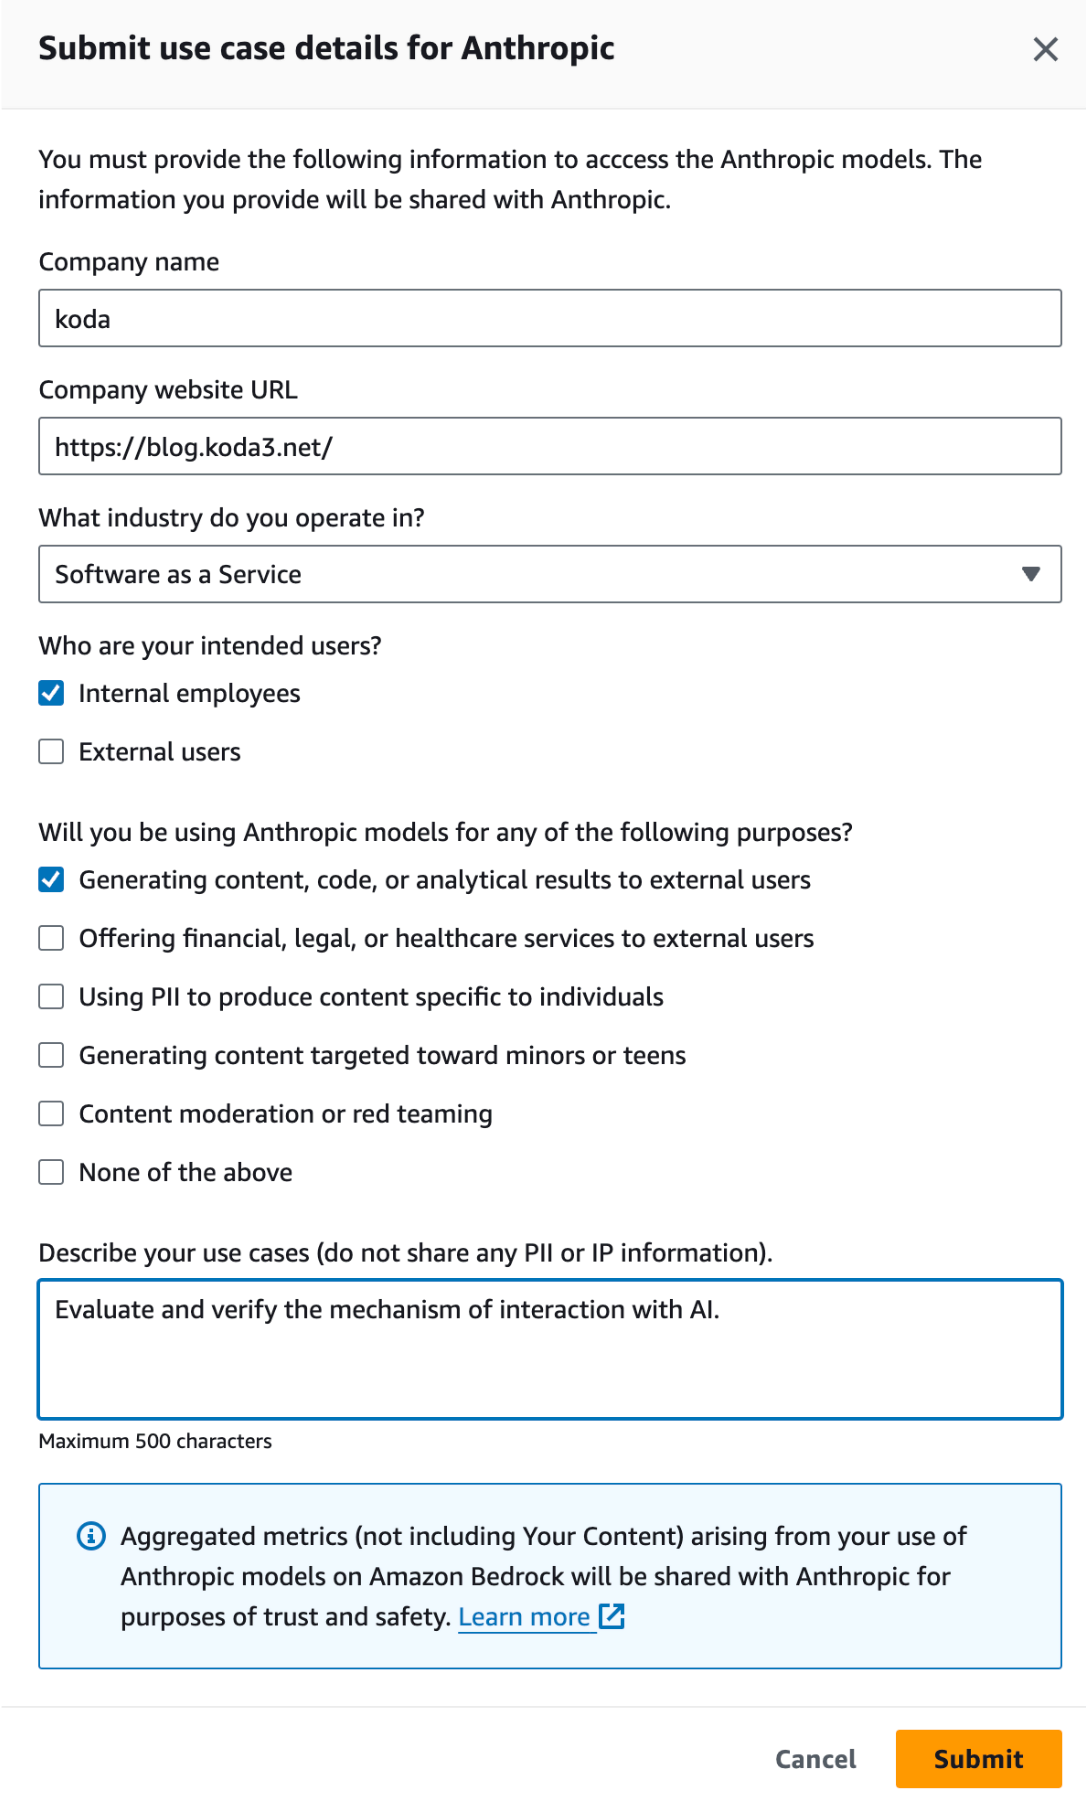The height and width of the screenshot is (1804, 1086).
Task: Close the use case details dialog
Action: [x=1045, y=48]
